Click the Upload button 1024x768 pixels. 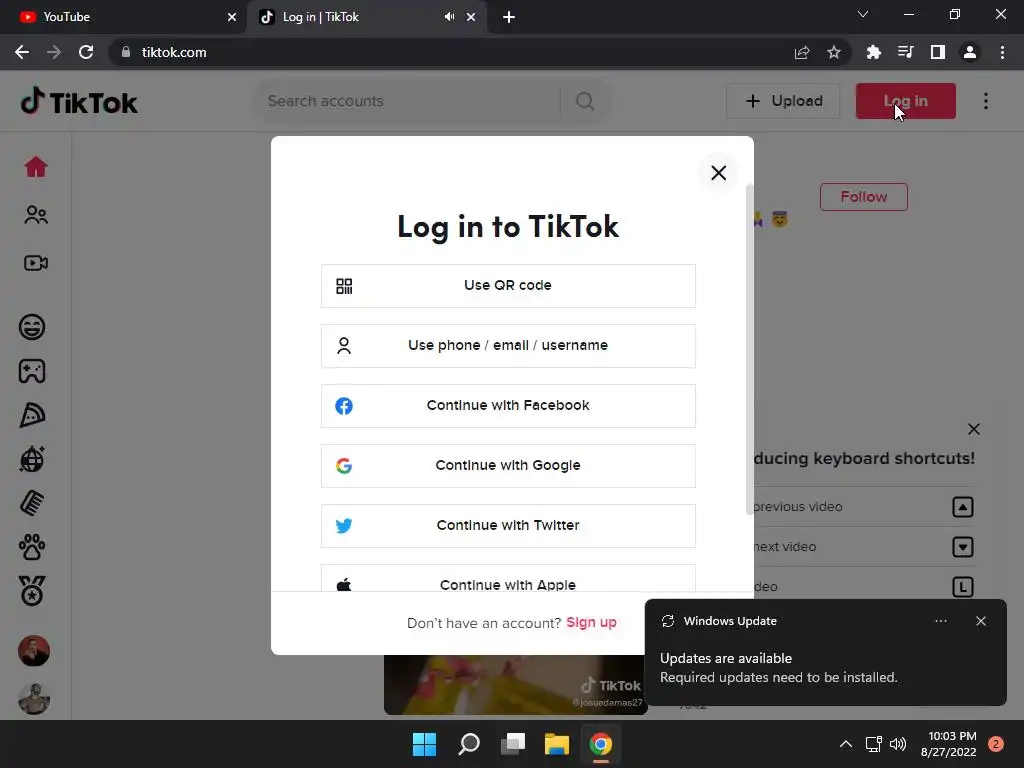(783, 101)
